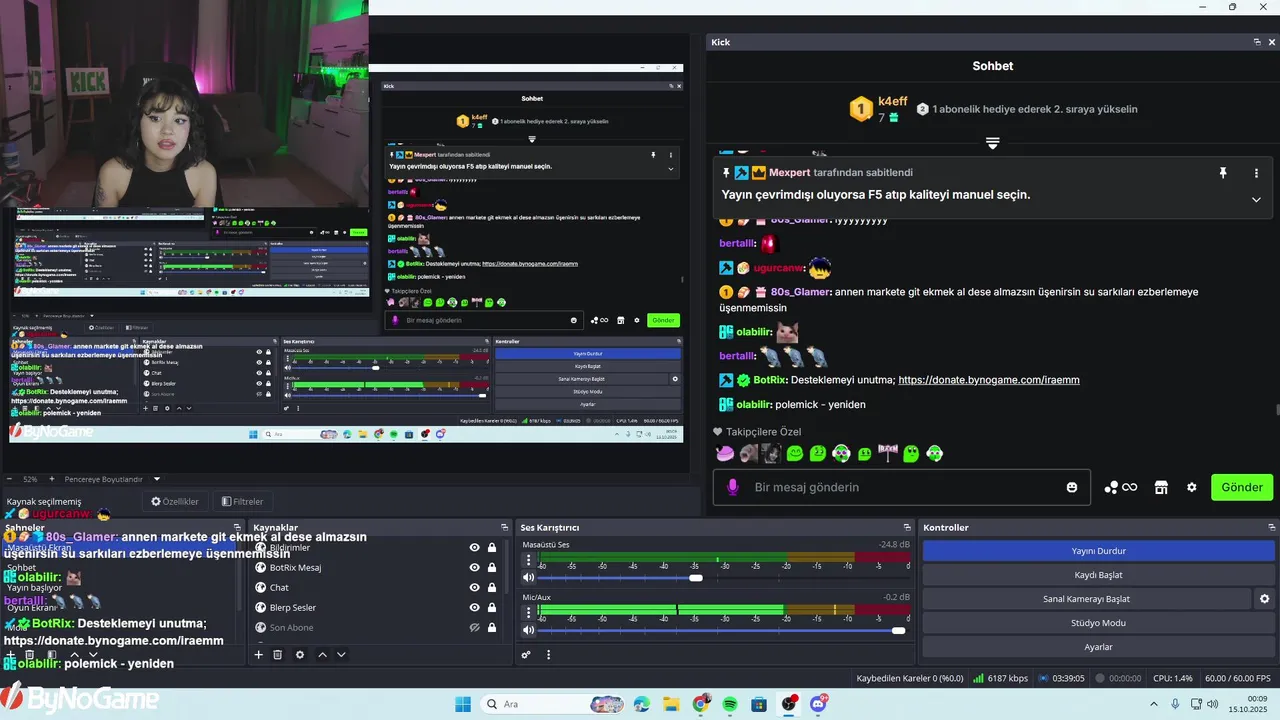Click the pin icon on pinned message
This screenshot has height=720, width=1280.
[x=1222, y=173]
